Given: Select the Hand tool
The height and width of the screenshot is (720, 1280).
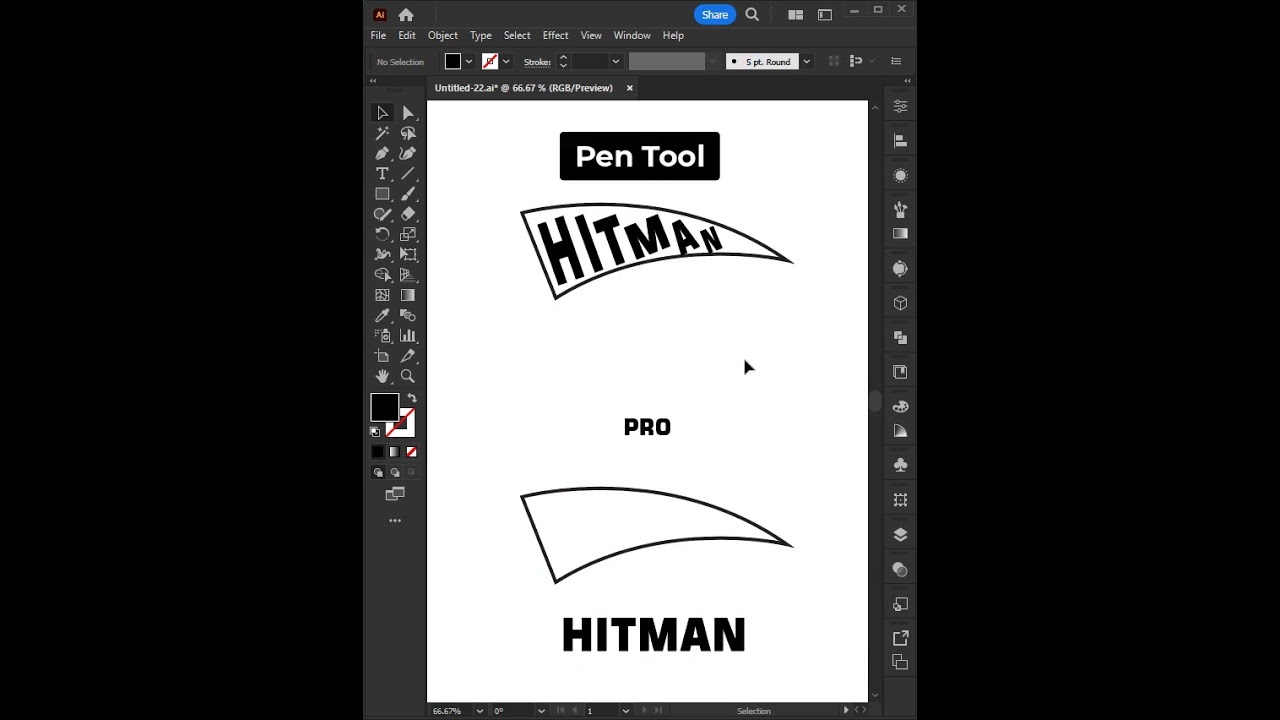Looking at the screenshot, I should (x=382, y=376).
